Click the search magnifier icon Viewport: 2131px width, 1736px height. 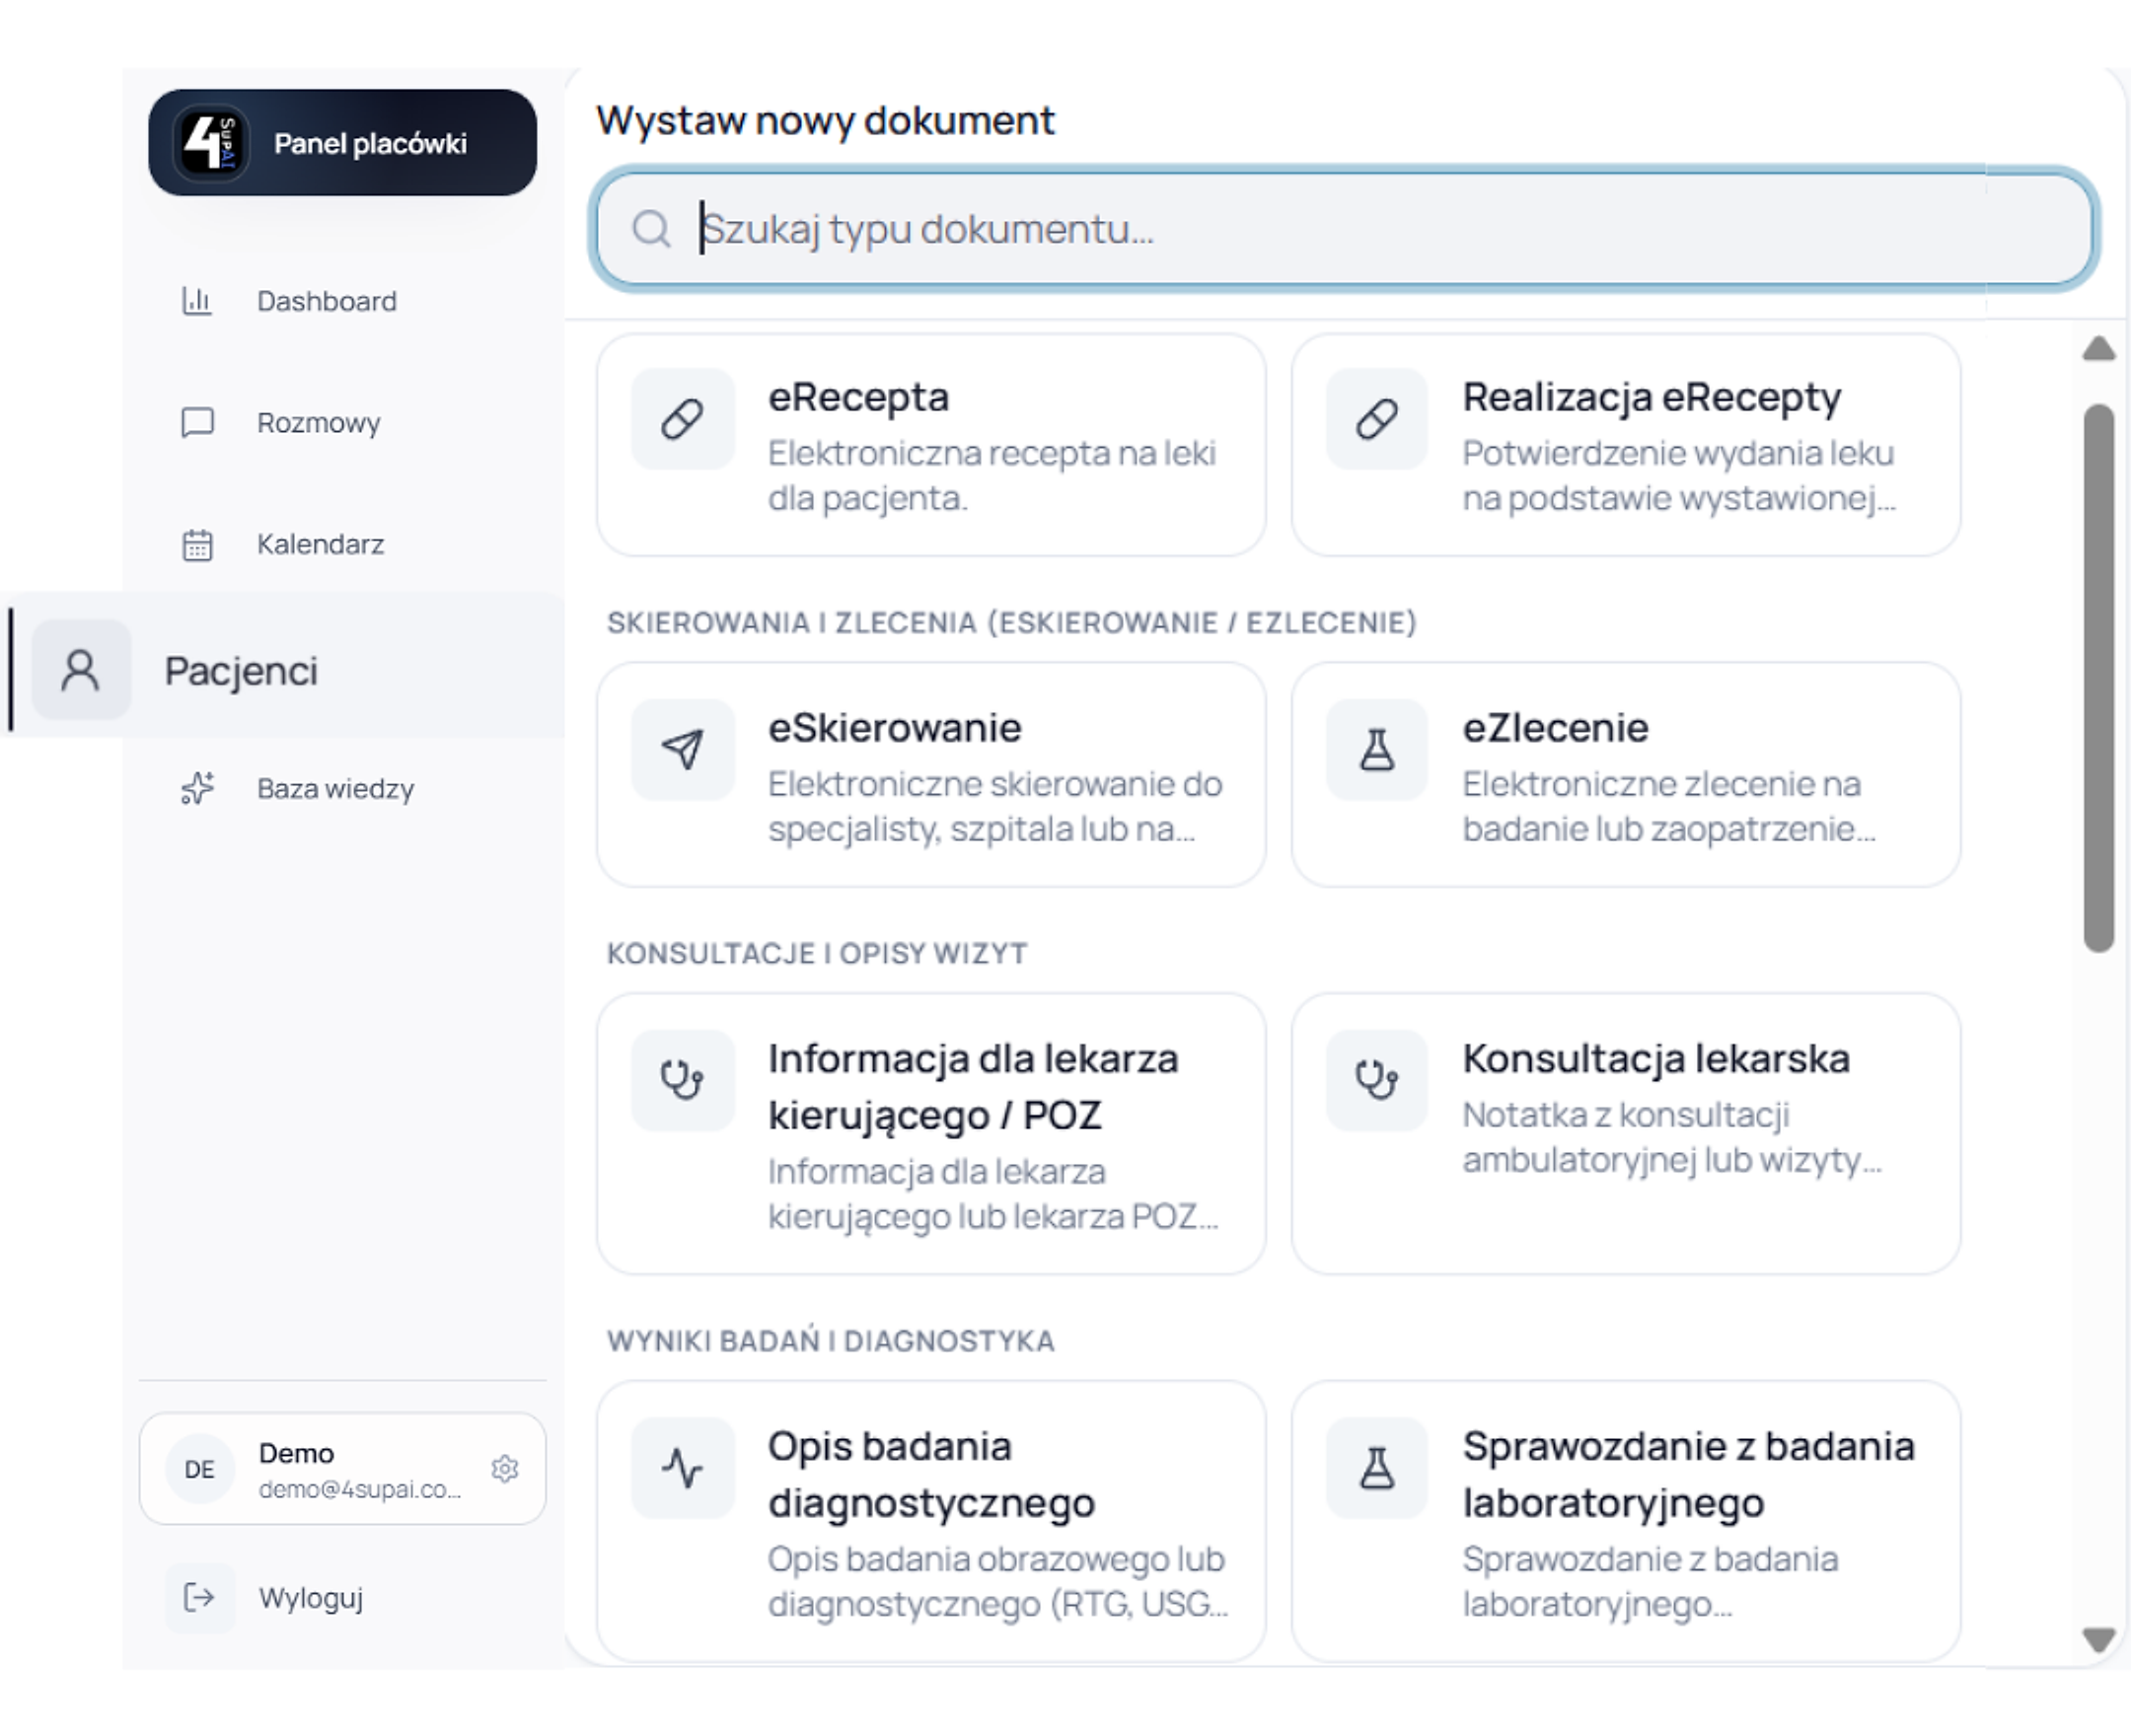click(651, 229)
